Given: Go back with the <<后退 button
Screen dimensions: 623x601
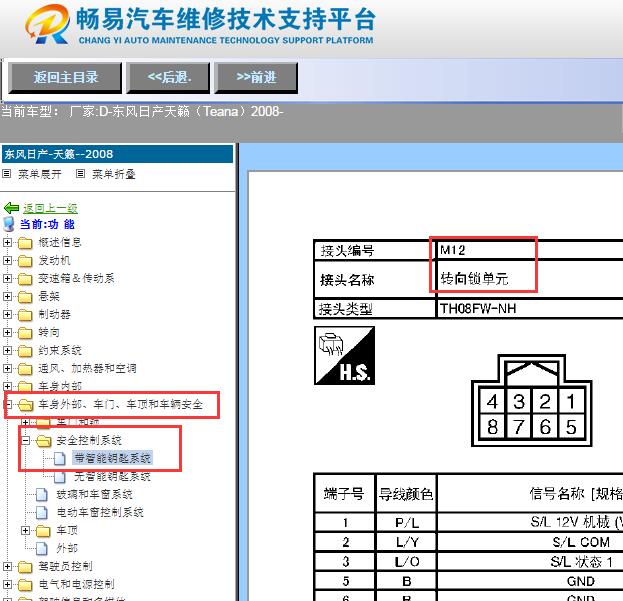Looking at the screenshot, I should (168, 77).
